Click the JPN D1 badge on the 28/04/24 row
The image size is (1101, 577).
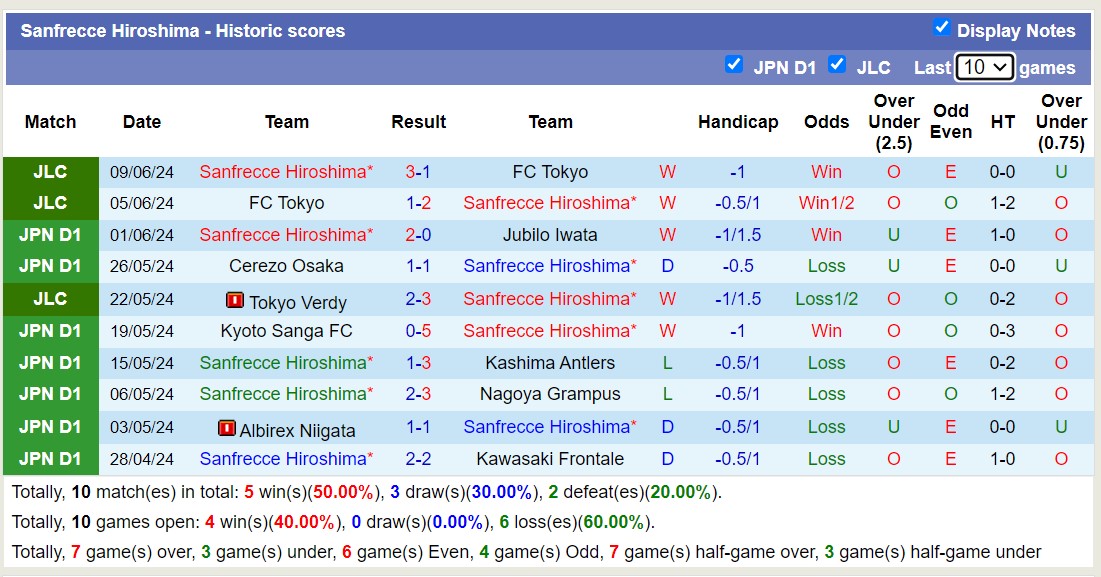click(50, 459)
